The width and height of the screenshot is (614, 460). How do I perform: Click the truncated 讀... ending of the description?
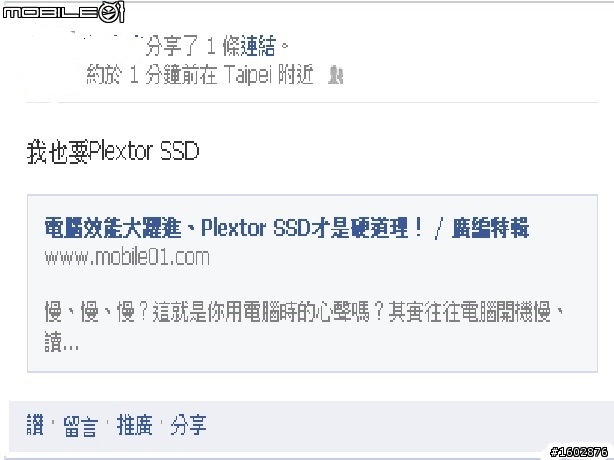[61, 343]
